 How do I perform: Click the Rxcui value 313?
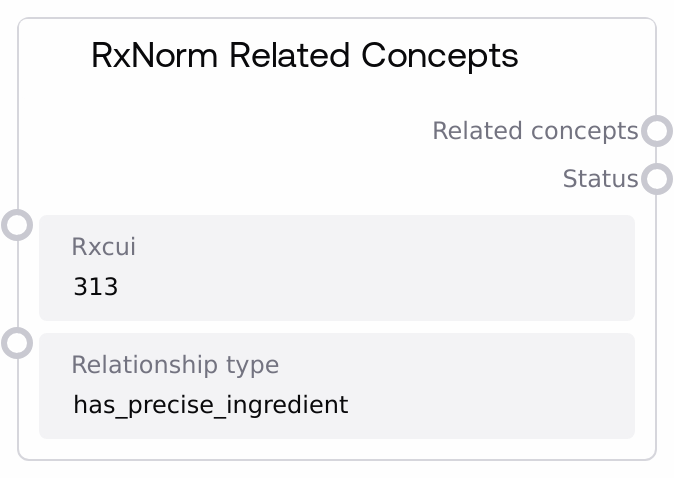point(95,288)
